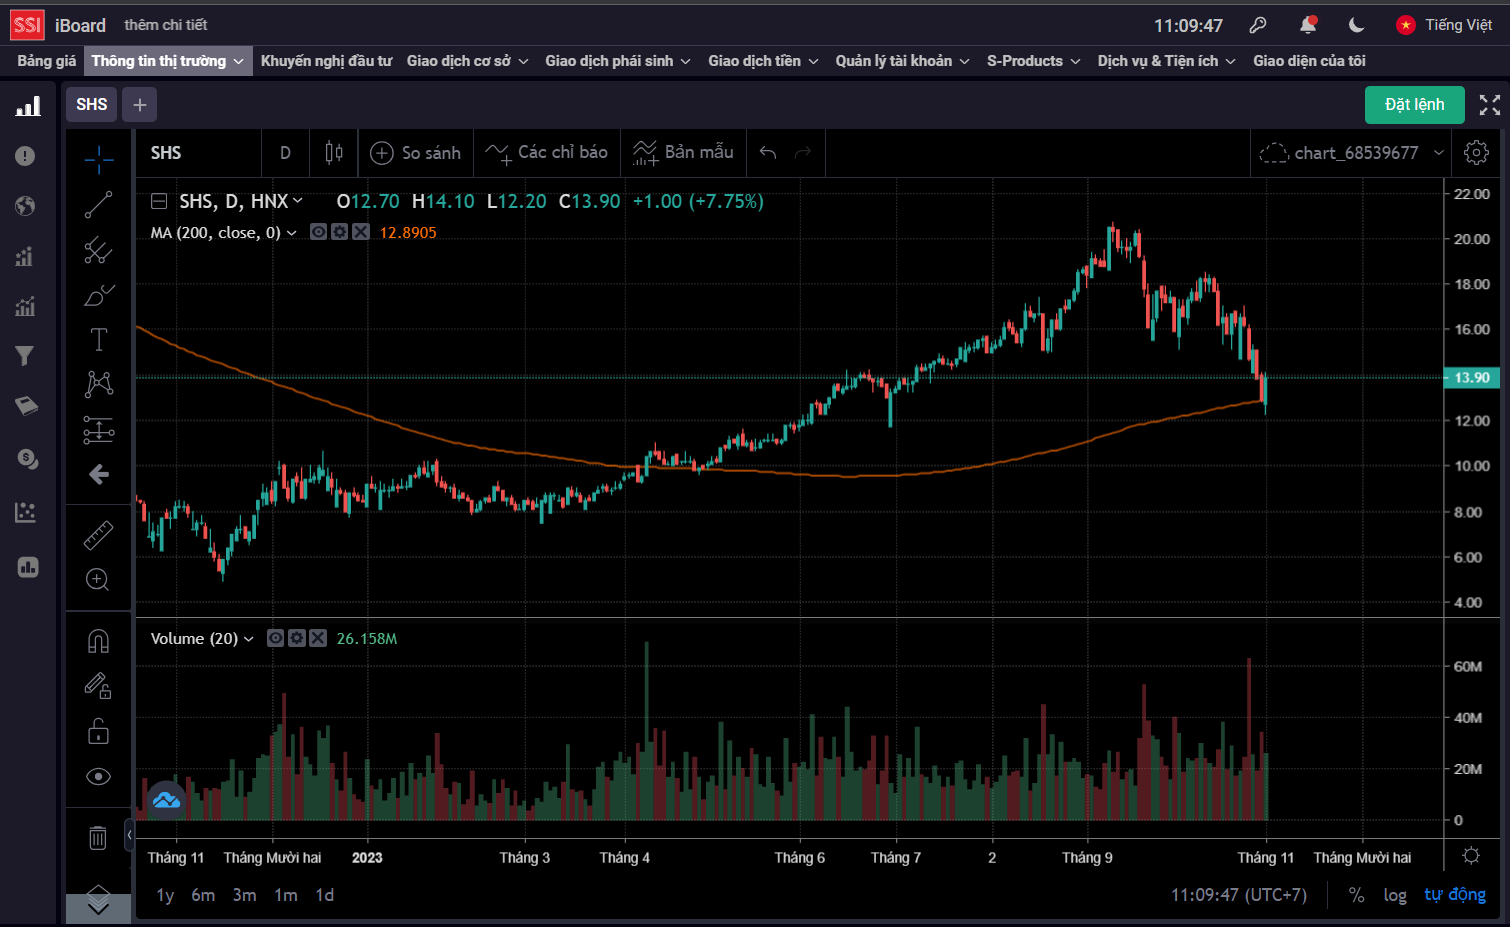This screenshot has width=1510, height=927.
Task: Open chart settings gear icon
Action: coord(1476,153)
